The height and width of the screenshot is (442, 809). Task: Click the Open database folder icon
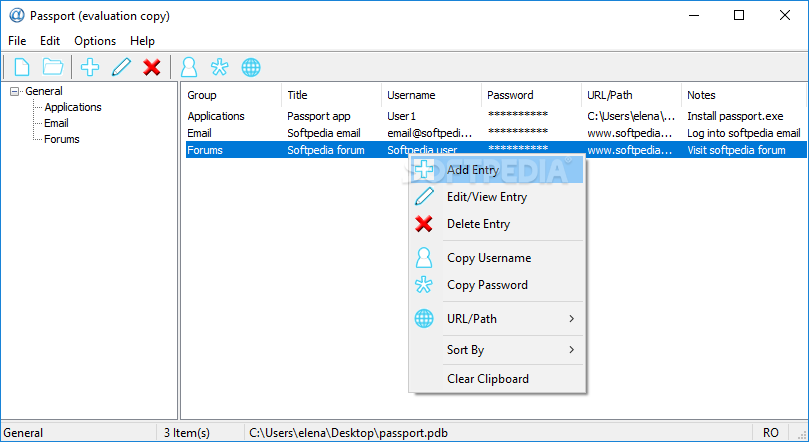pos(53,67)
